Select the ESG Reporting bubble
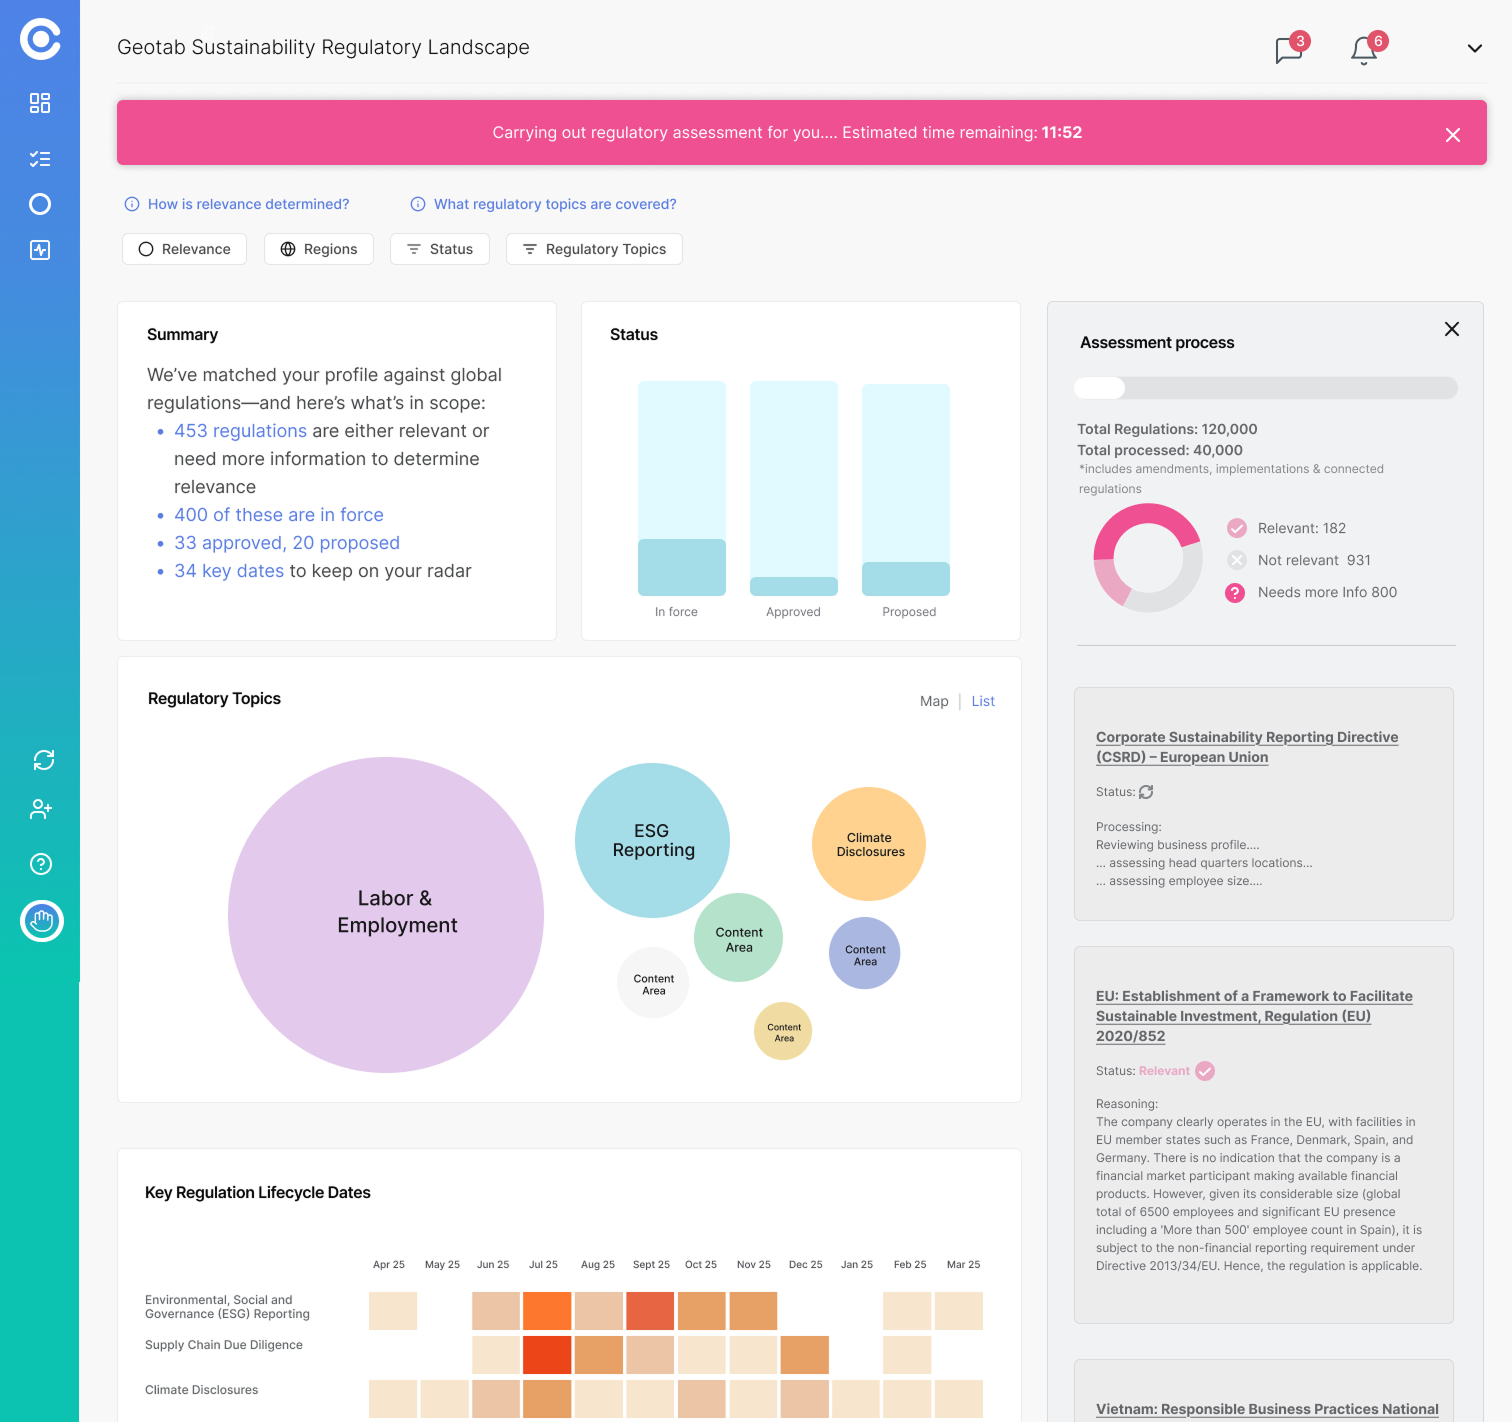The width and height of the screenshot is (1512, 1422). [652, 840]
